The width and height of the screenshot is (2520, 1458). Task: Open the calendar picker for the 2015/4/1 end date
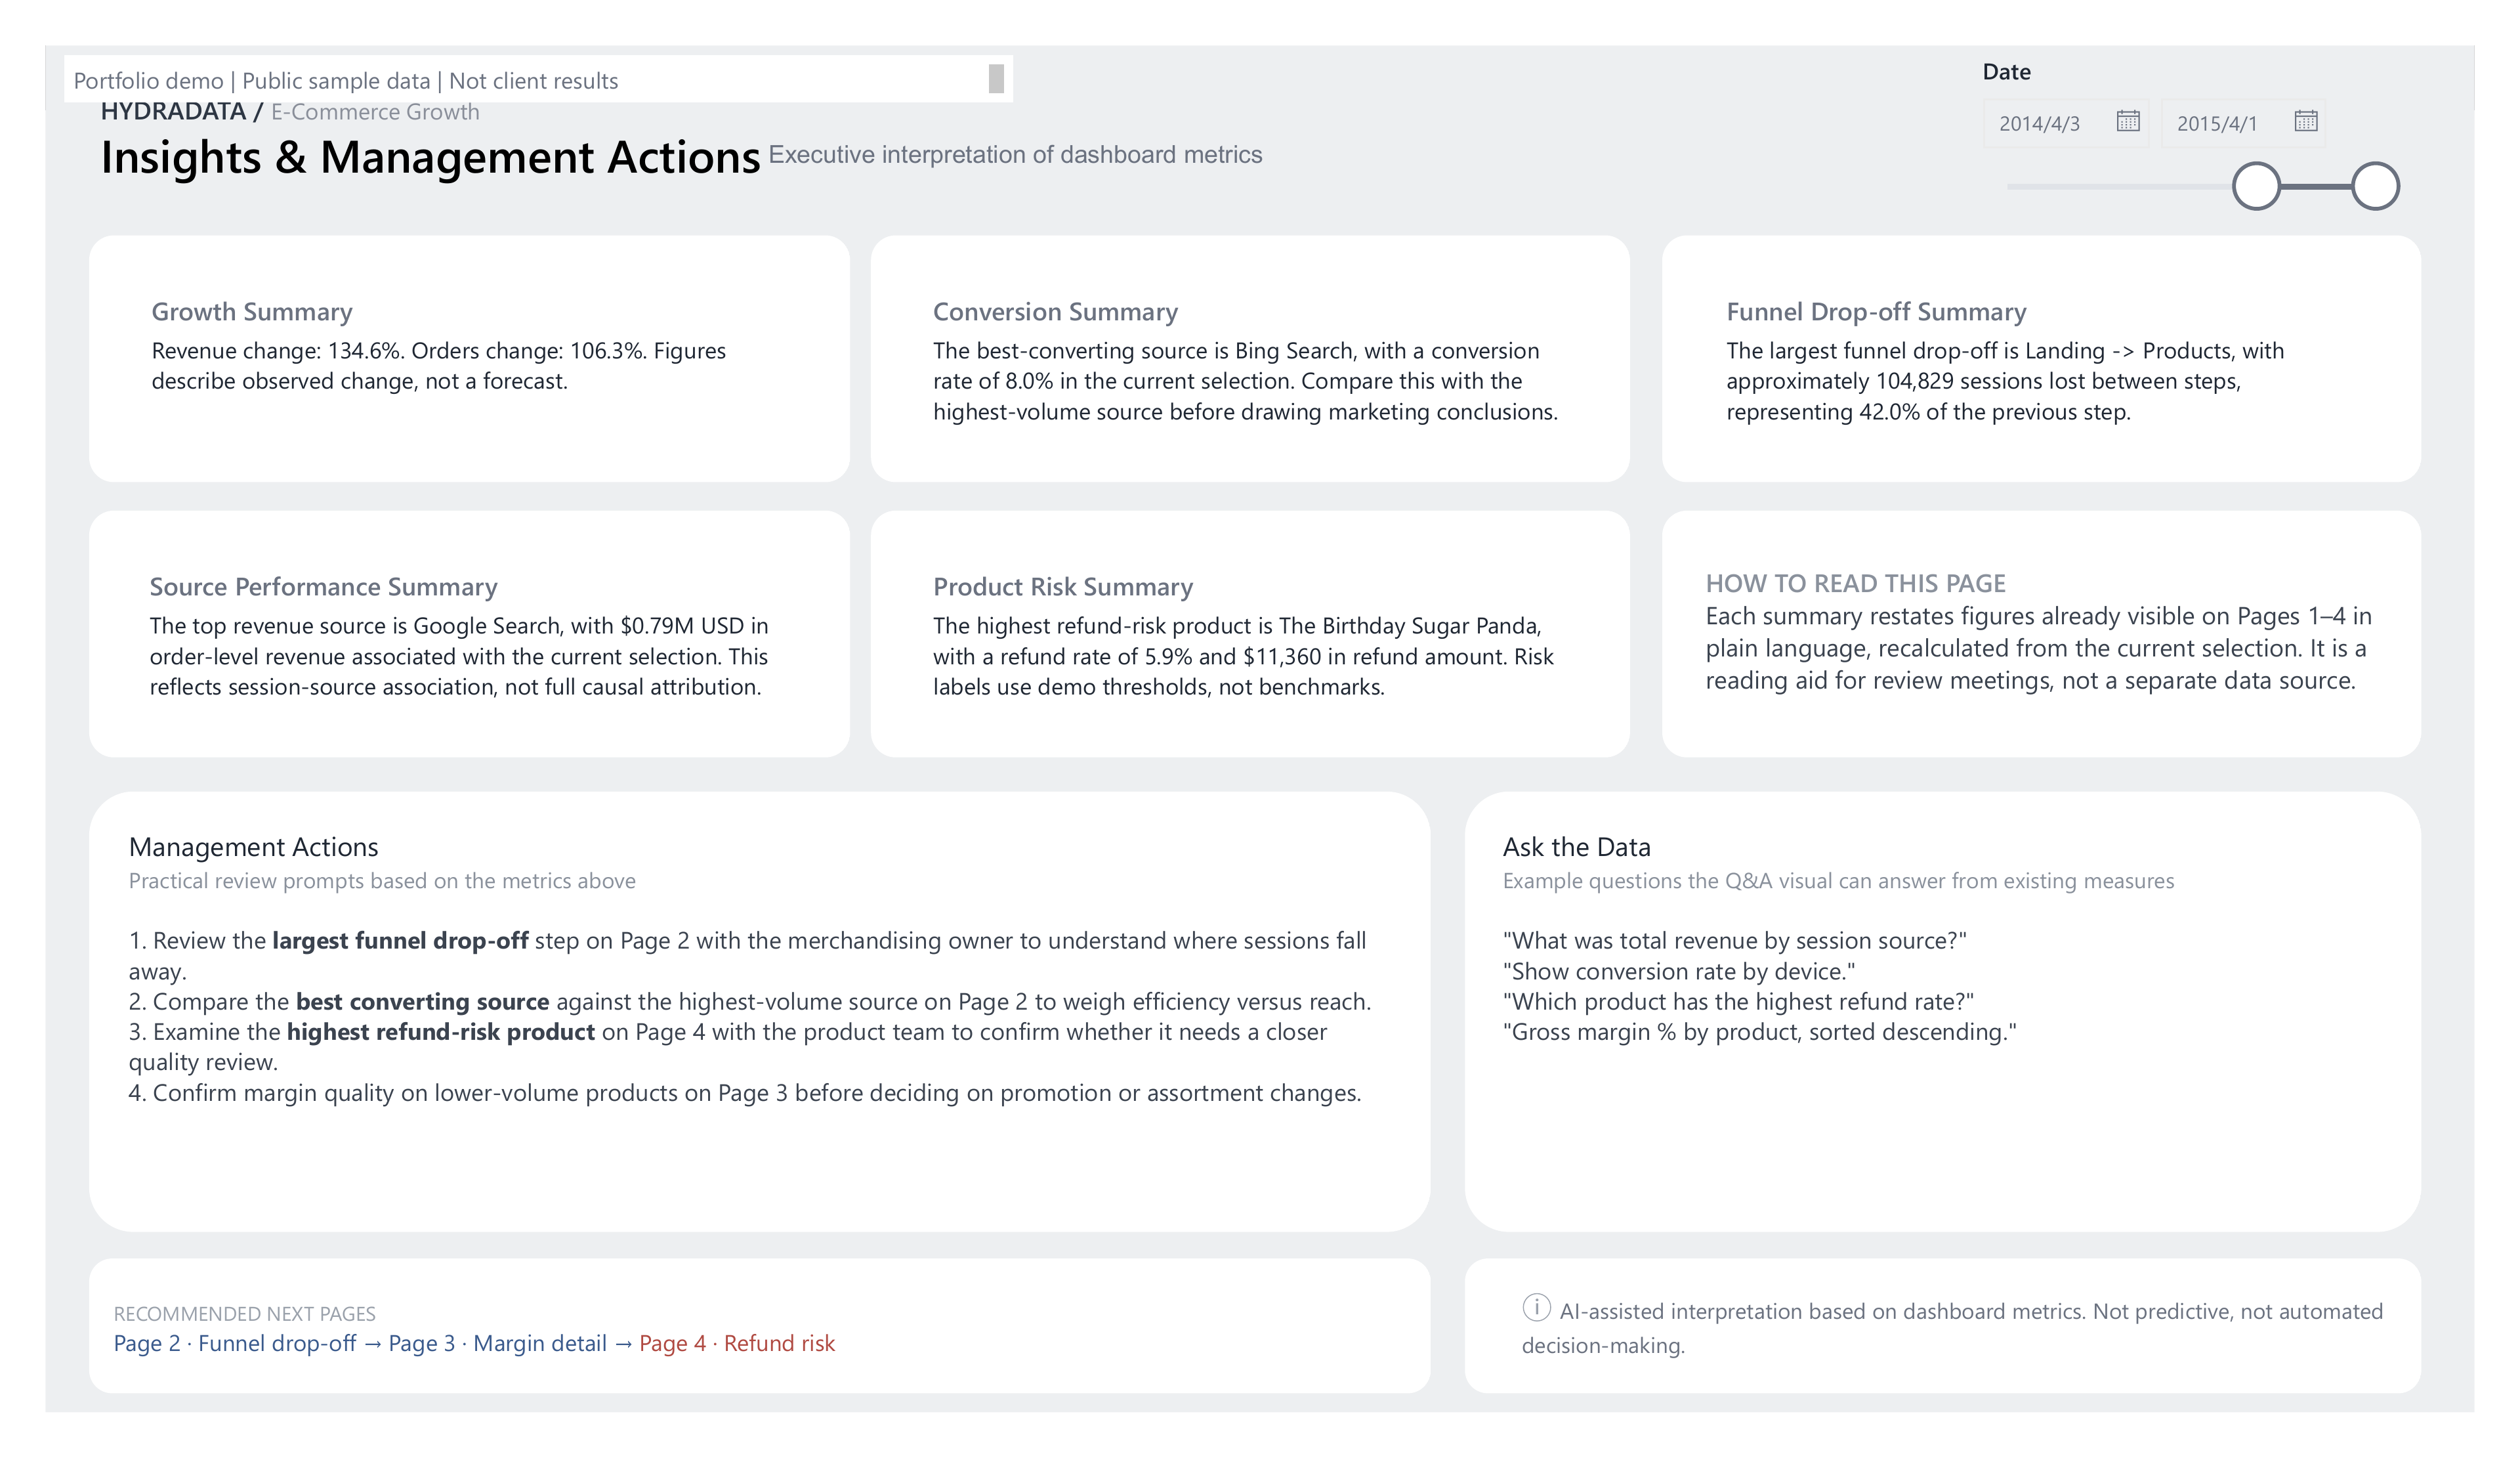click(2305, 121)
